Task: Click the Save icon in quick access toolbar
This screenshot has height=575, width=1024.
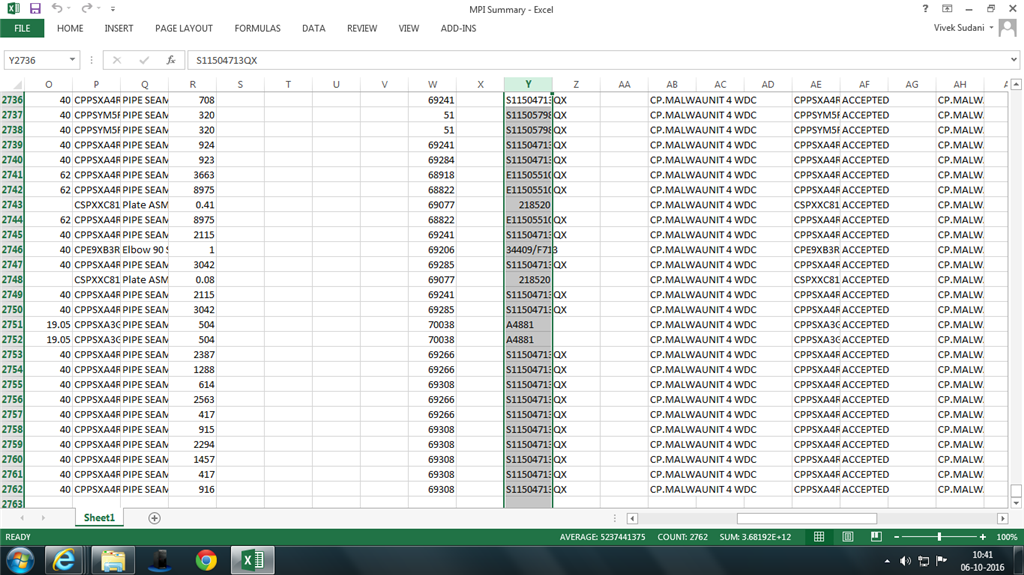Action: tap(35, 8)
